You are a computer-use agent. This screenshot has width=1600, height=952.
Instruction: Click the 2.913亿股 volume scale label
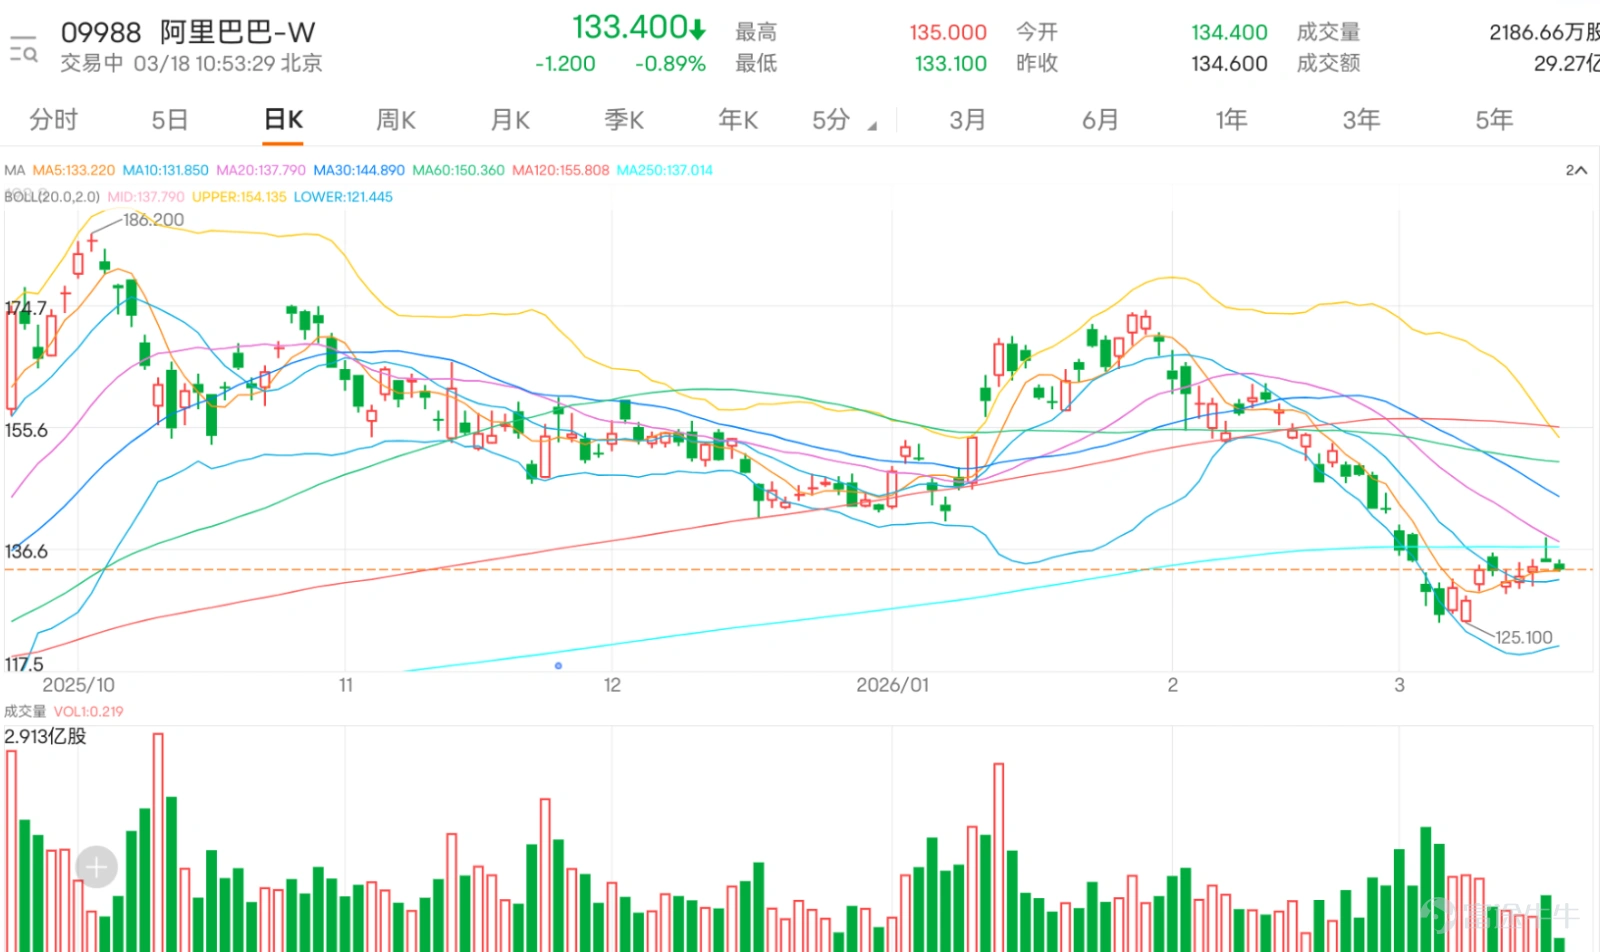(x=45, y=736)
